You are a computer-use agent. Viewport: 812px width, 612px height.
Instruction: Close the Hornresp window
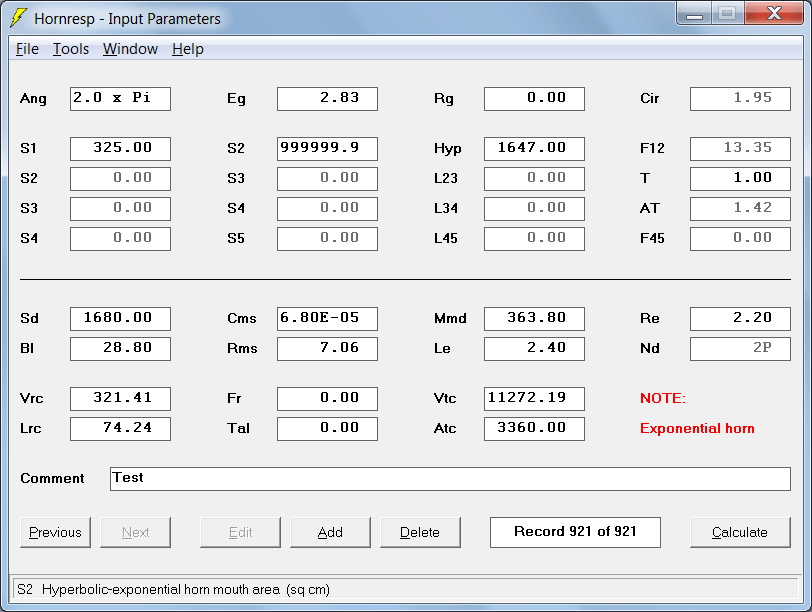775,13
